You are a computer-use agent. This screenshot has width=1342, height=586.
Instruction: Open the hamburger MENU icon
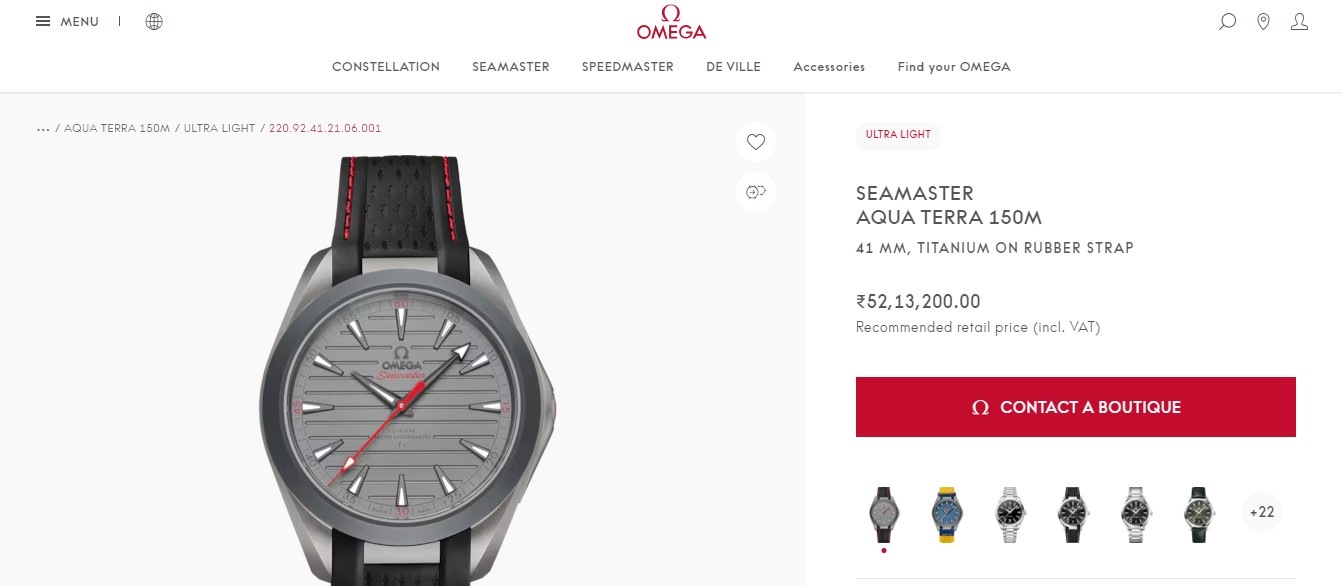[43, 21]
